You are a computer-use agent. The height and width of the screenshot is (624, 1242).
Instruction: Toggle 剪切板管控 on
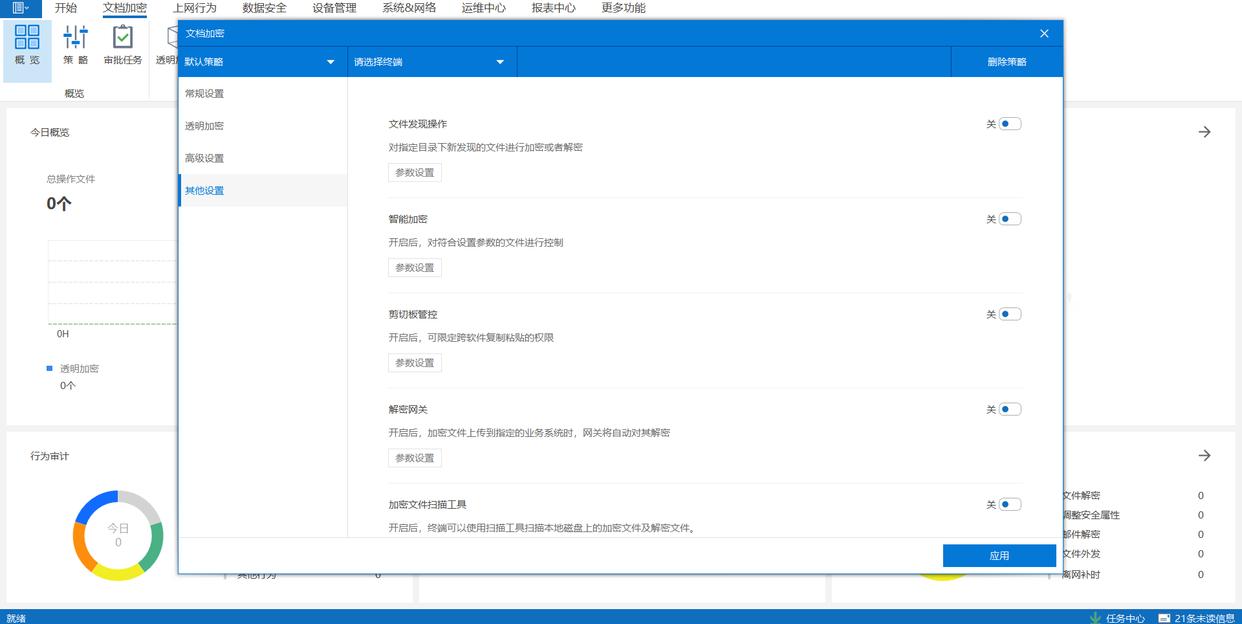(x=1009, y=314)
